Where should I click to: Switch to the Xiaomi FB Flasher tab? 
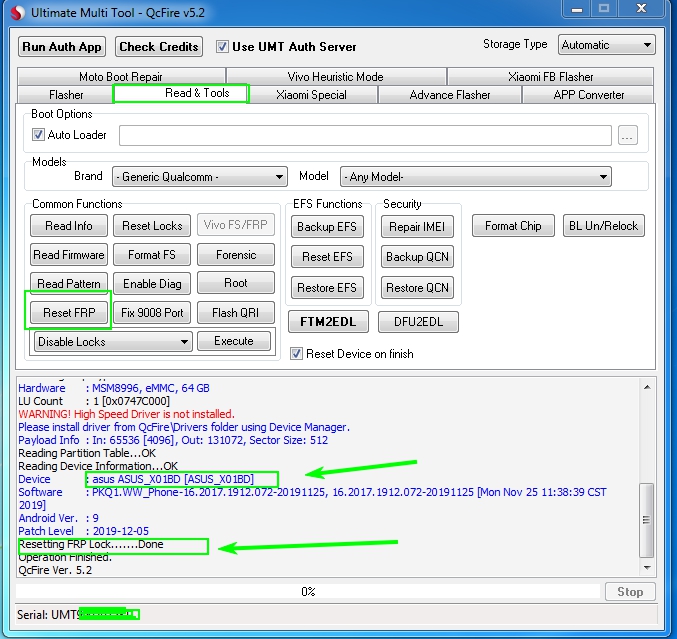pos(550,76)
